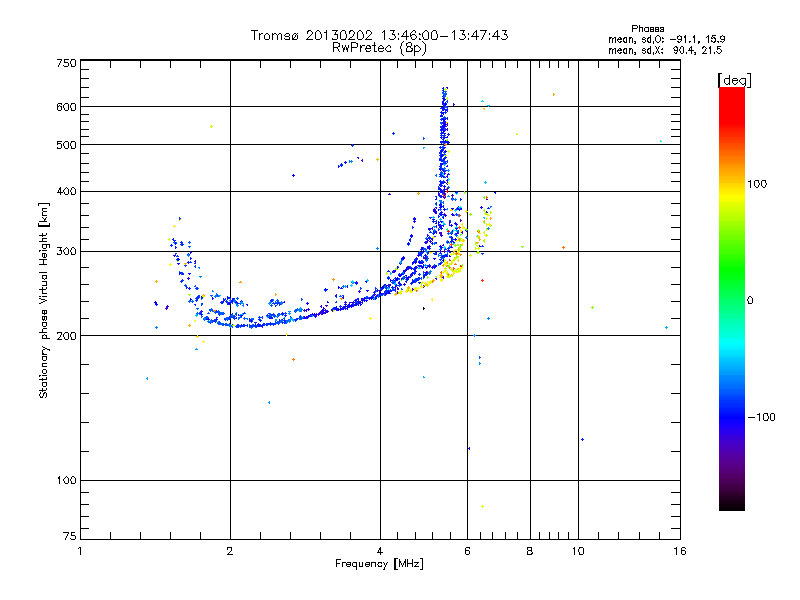Image resolution: width=800 pixels, height=600 pixels.
Task: Select the 'mean, sd,X: 90.4, 21.5' line
Action: coord(665,50)
